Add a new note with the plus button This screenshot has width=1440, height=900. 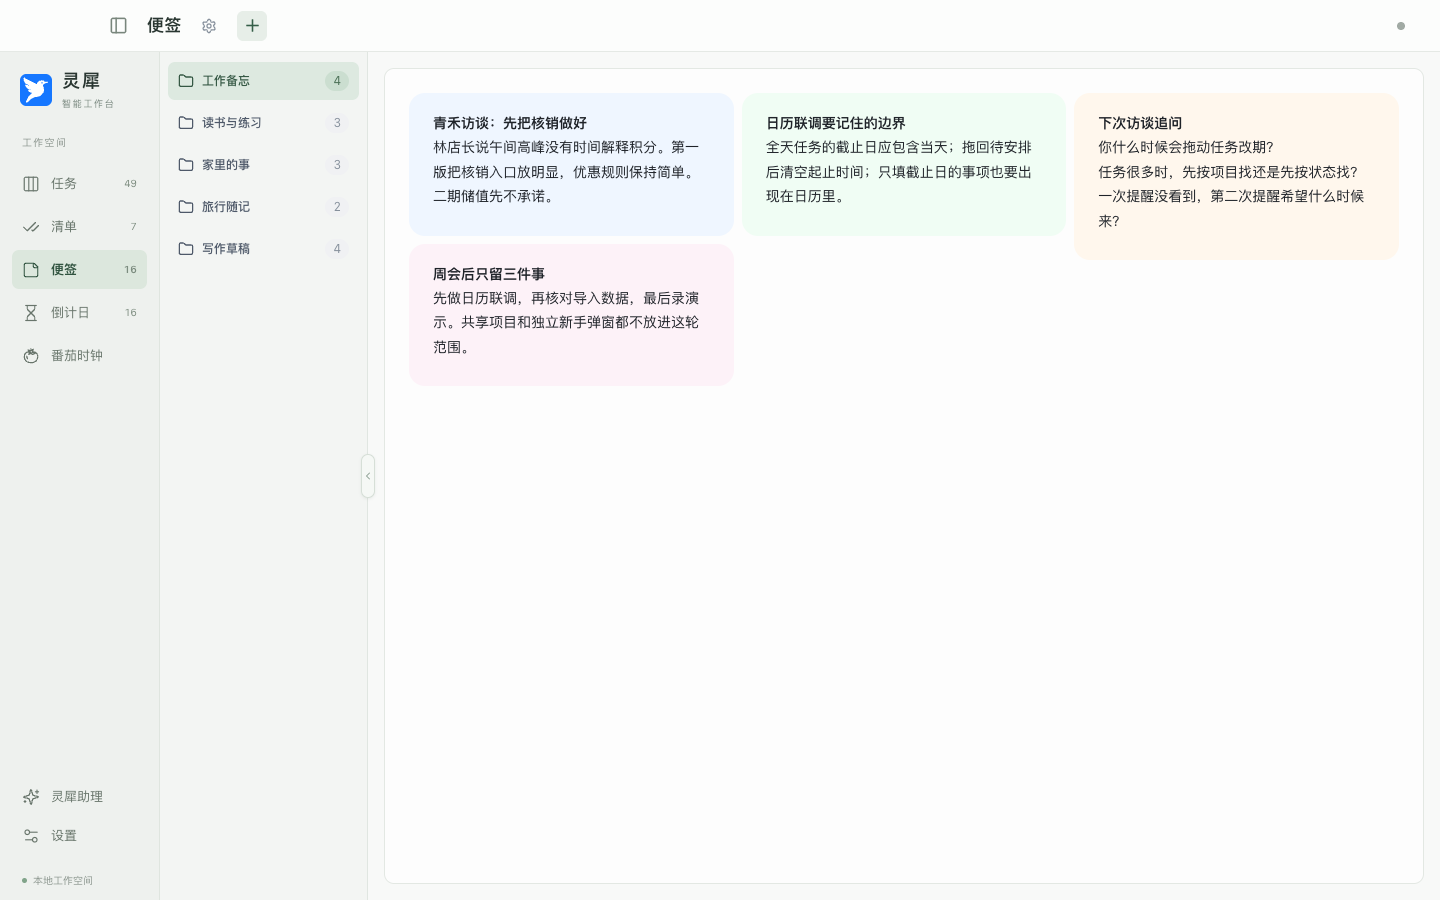pyautogui.click(x=252, y=26)
